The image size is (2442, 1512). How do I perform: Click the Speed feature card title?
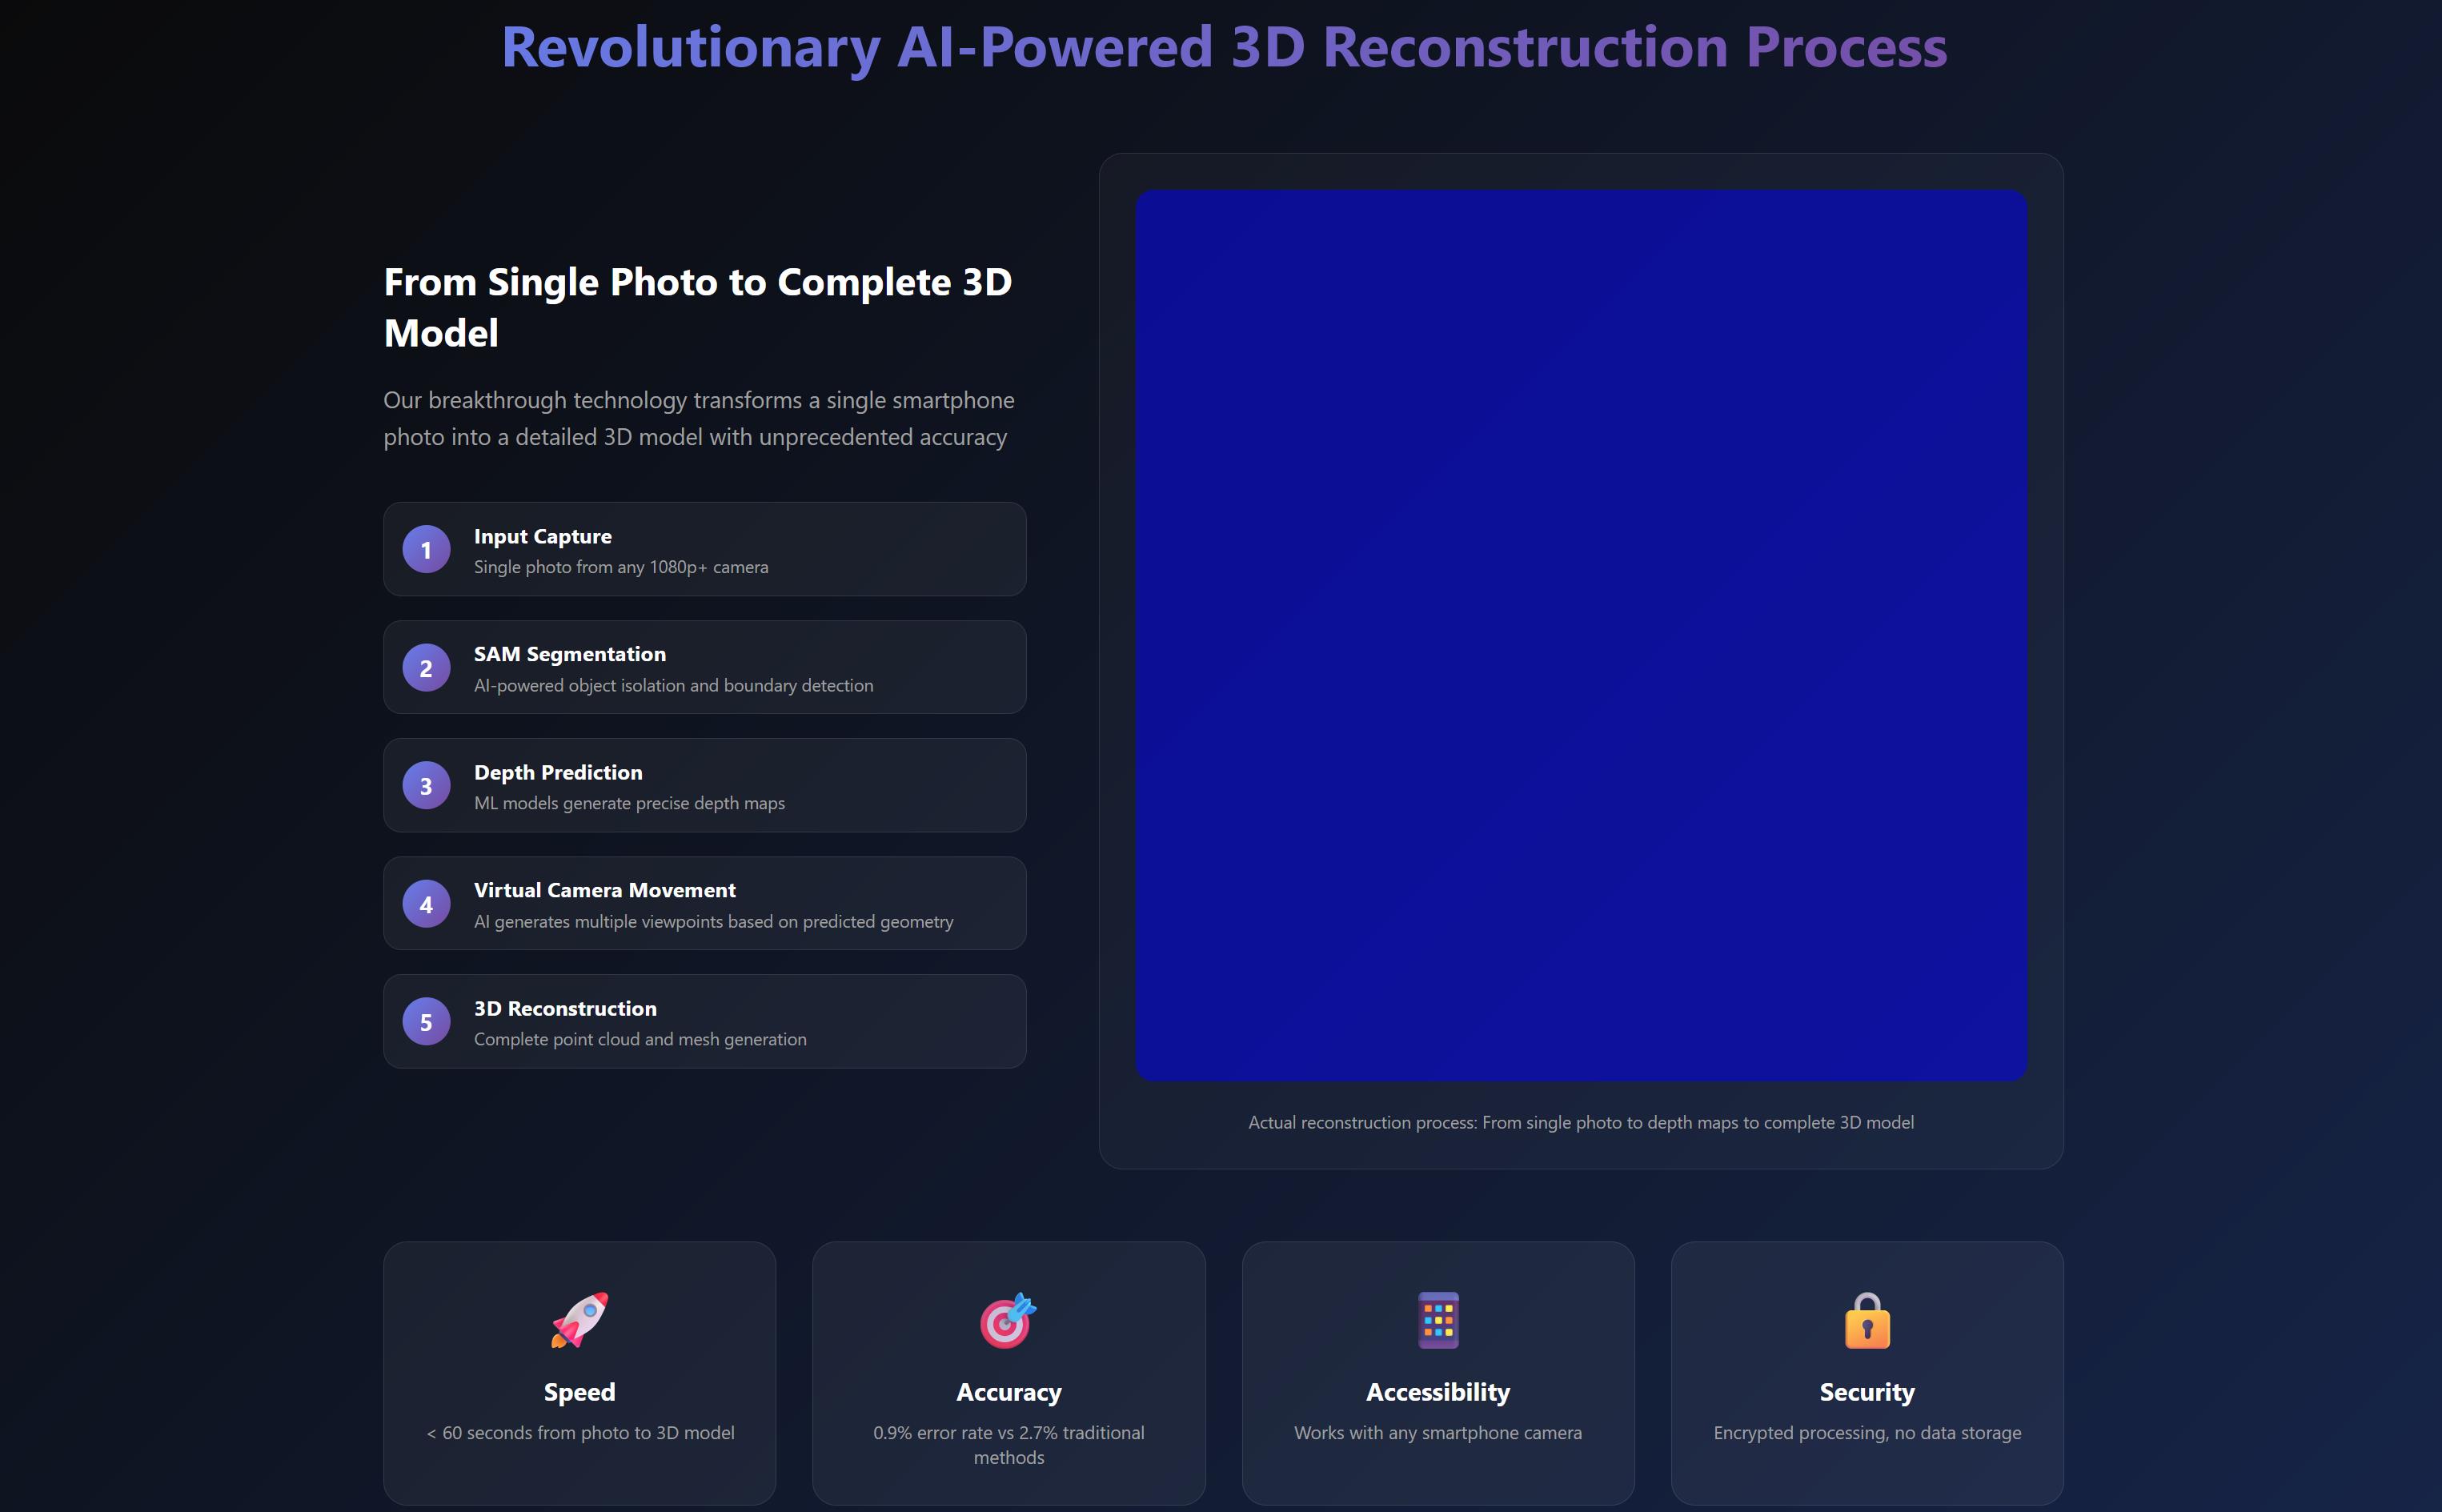click(x=579, y=1392)
